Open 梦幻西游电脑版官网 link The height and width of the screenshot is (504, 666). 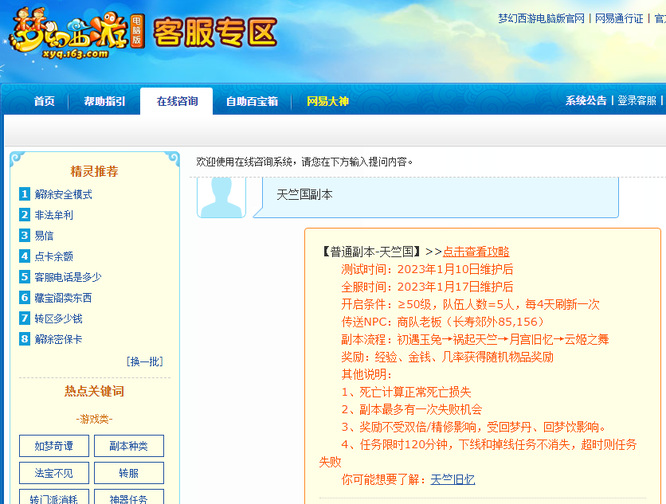pos(541,19)
